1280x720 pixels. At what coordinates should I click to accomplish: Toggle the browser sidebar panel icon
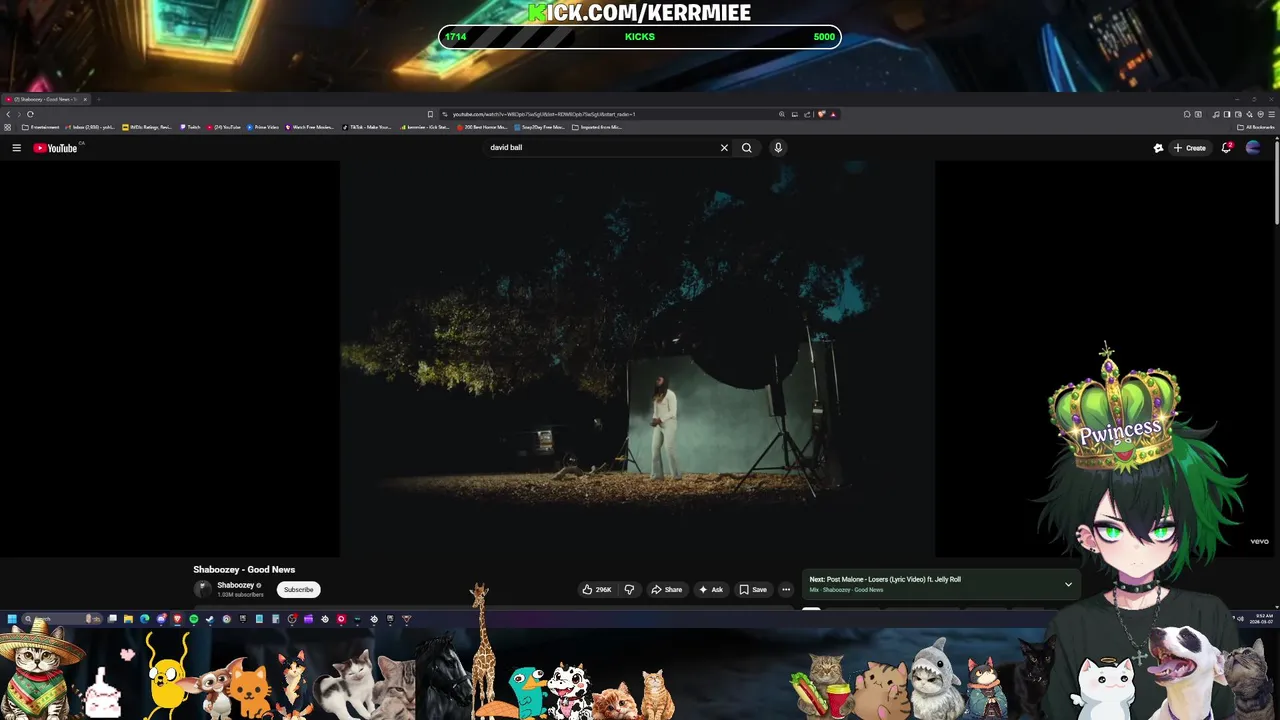[1227, 114]
